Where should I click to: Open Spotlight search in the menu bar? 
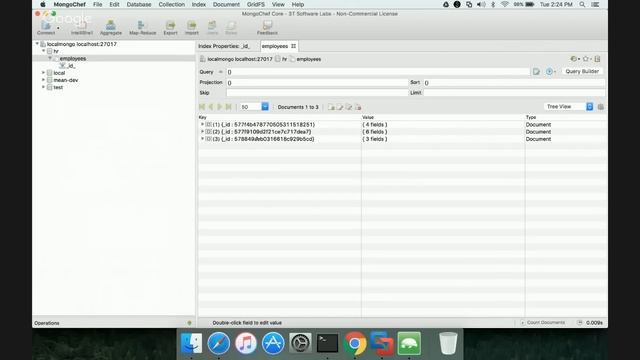pos(582,4)
